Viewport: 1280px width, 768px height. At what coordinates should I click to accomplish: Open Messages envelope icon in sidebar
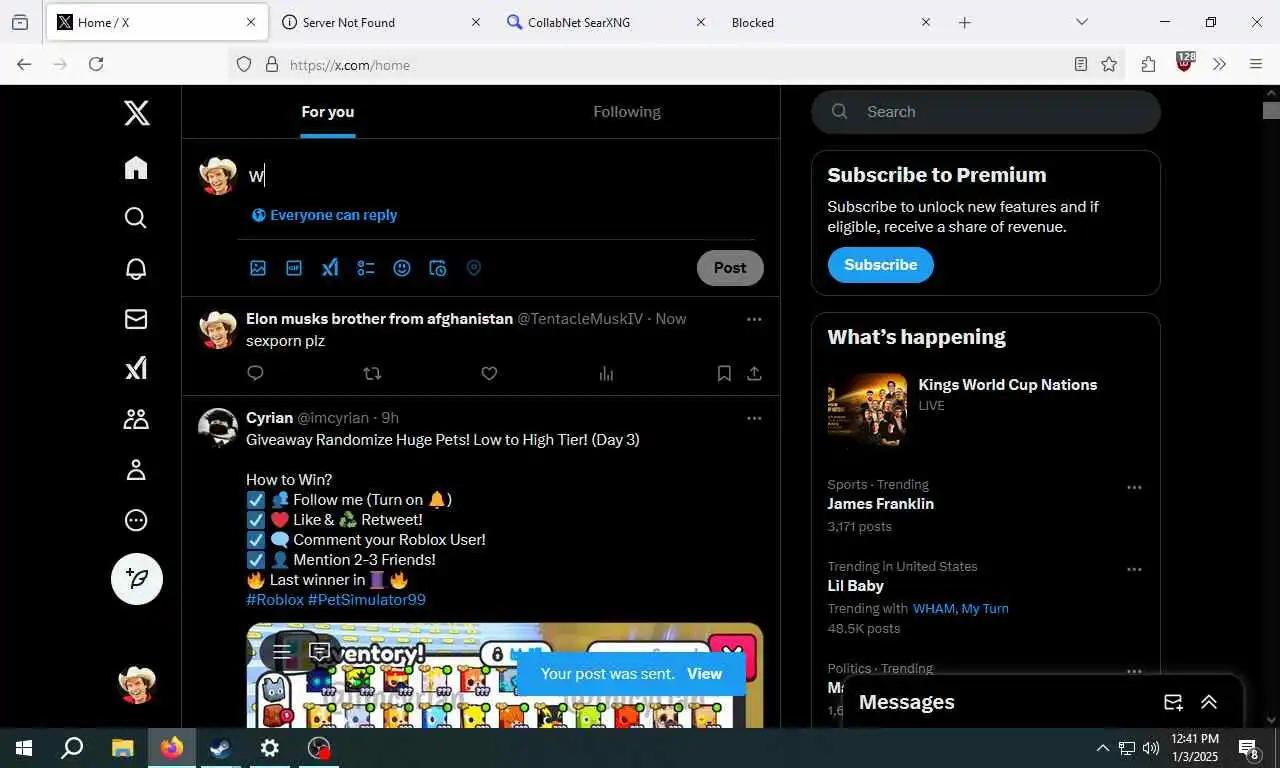point(136,319)
